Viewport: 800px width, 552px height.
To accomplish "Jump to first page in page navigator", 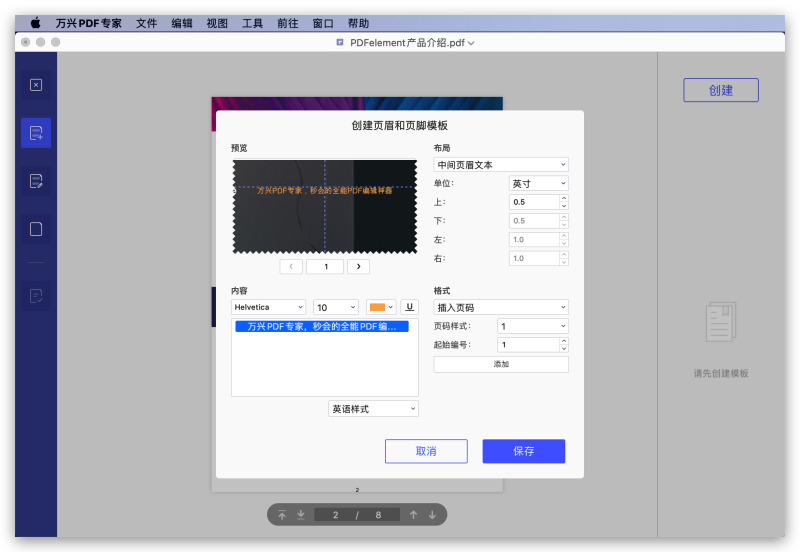I will point(282,515).
